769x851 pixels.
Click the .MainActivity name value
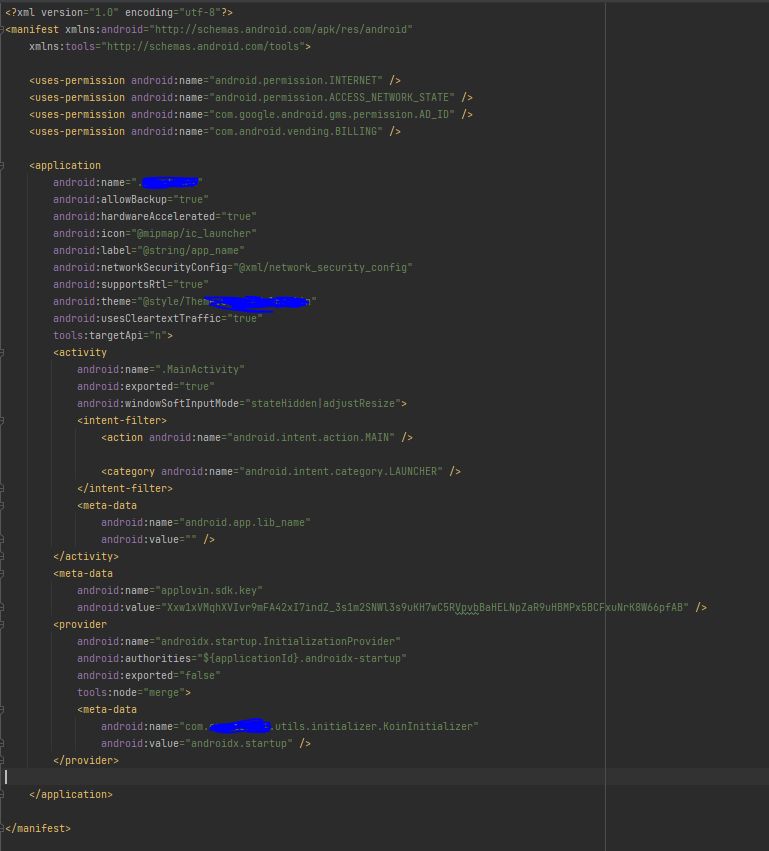(x=200, y=370)
